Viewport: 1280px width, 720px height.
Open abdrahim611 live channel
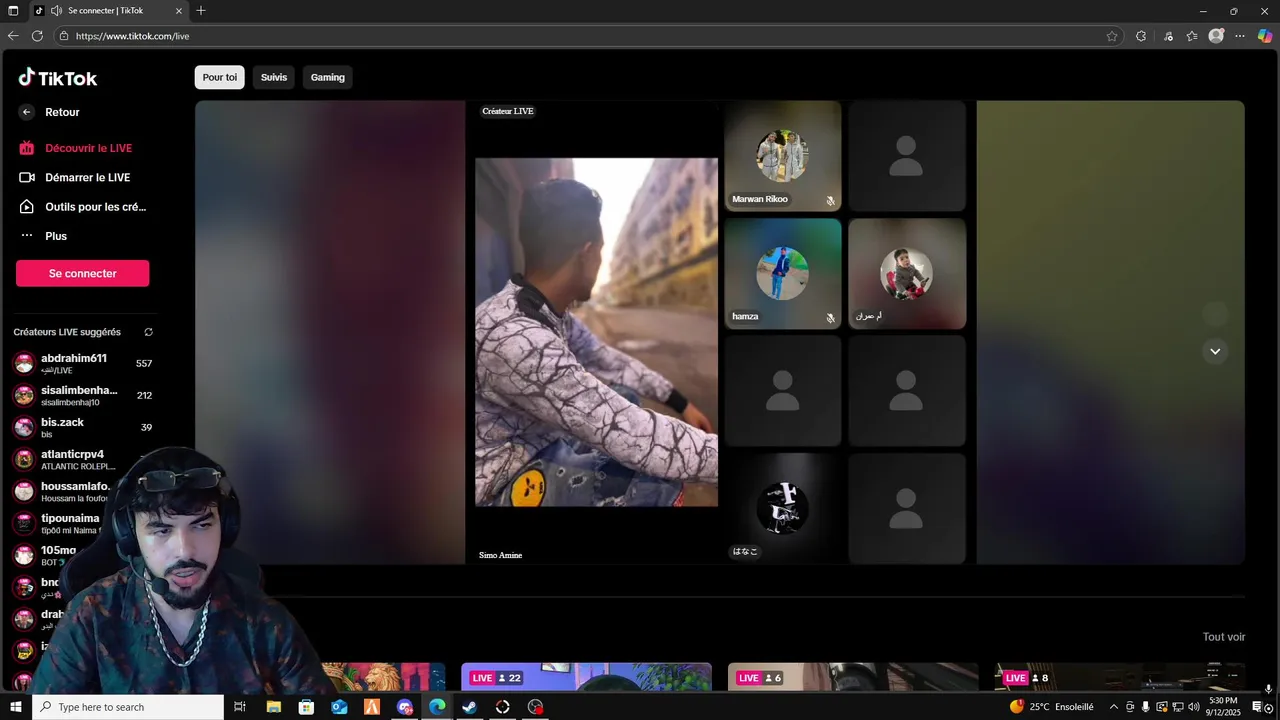(x=82, y=363)
